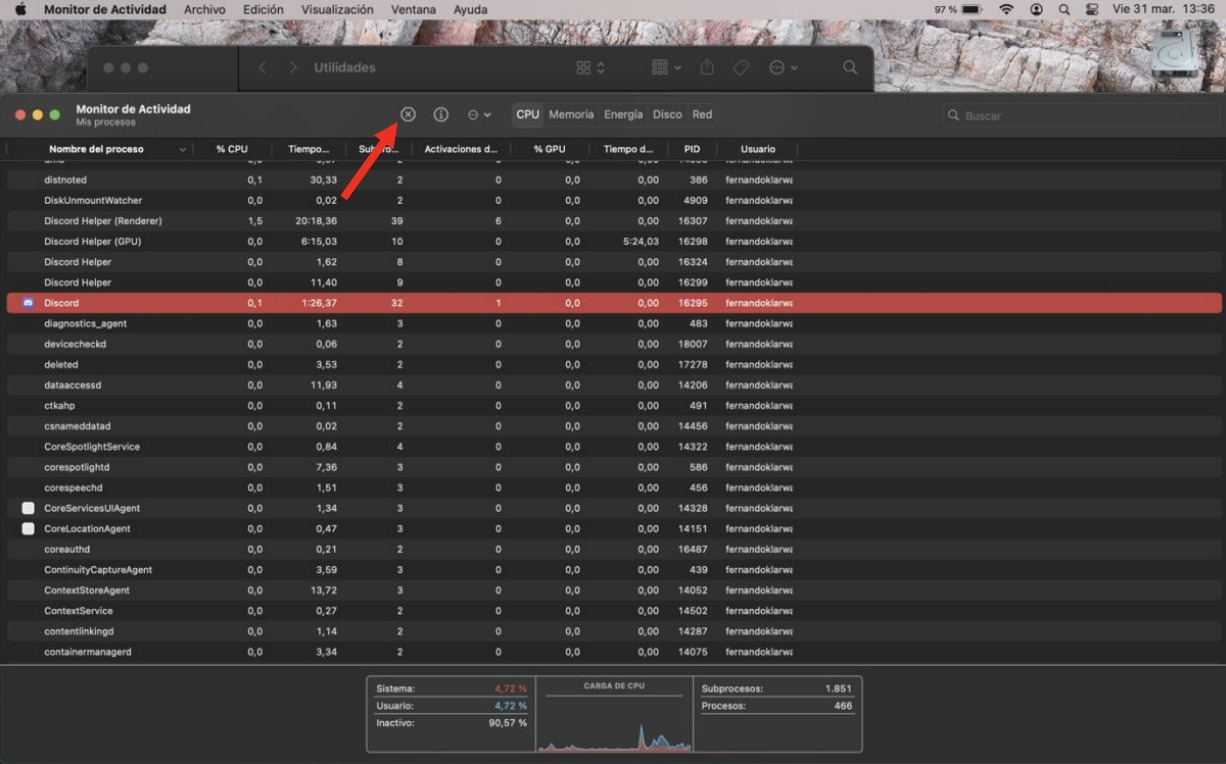
Task: Click search icon in Utilidades Finder window
Action: click(850, 67)
